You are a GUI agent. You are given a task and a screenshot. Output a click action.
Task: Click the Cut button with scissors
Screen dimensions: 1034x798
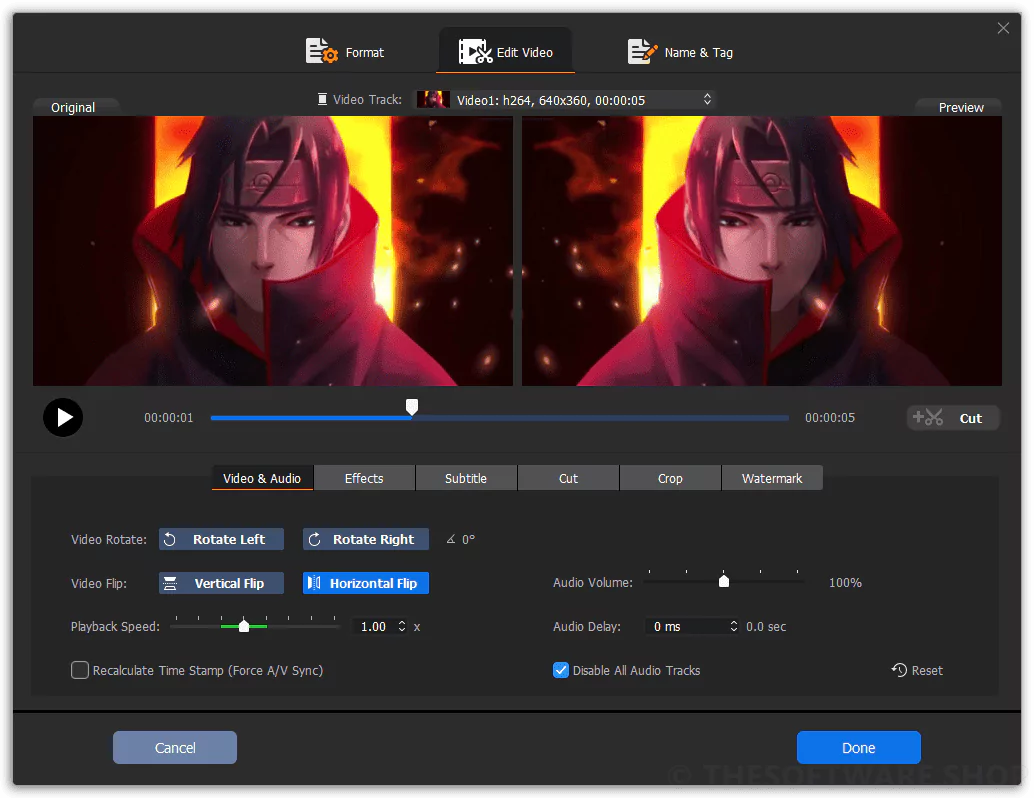pos(952,417)
